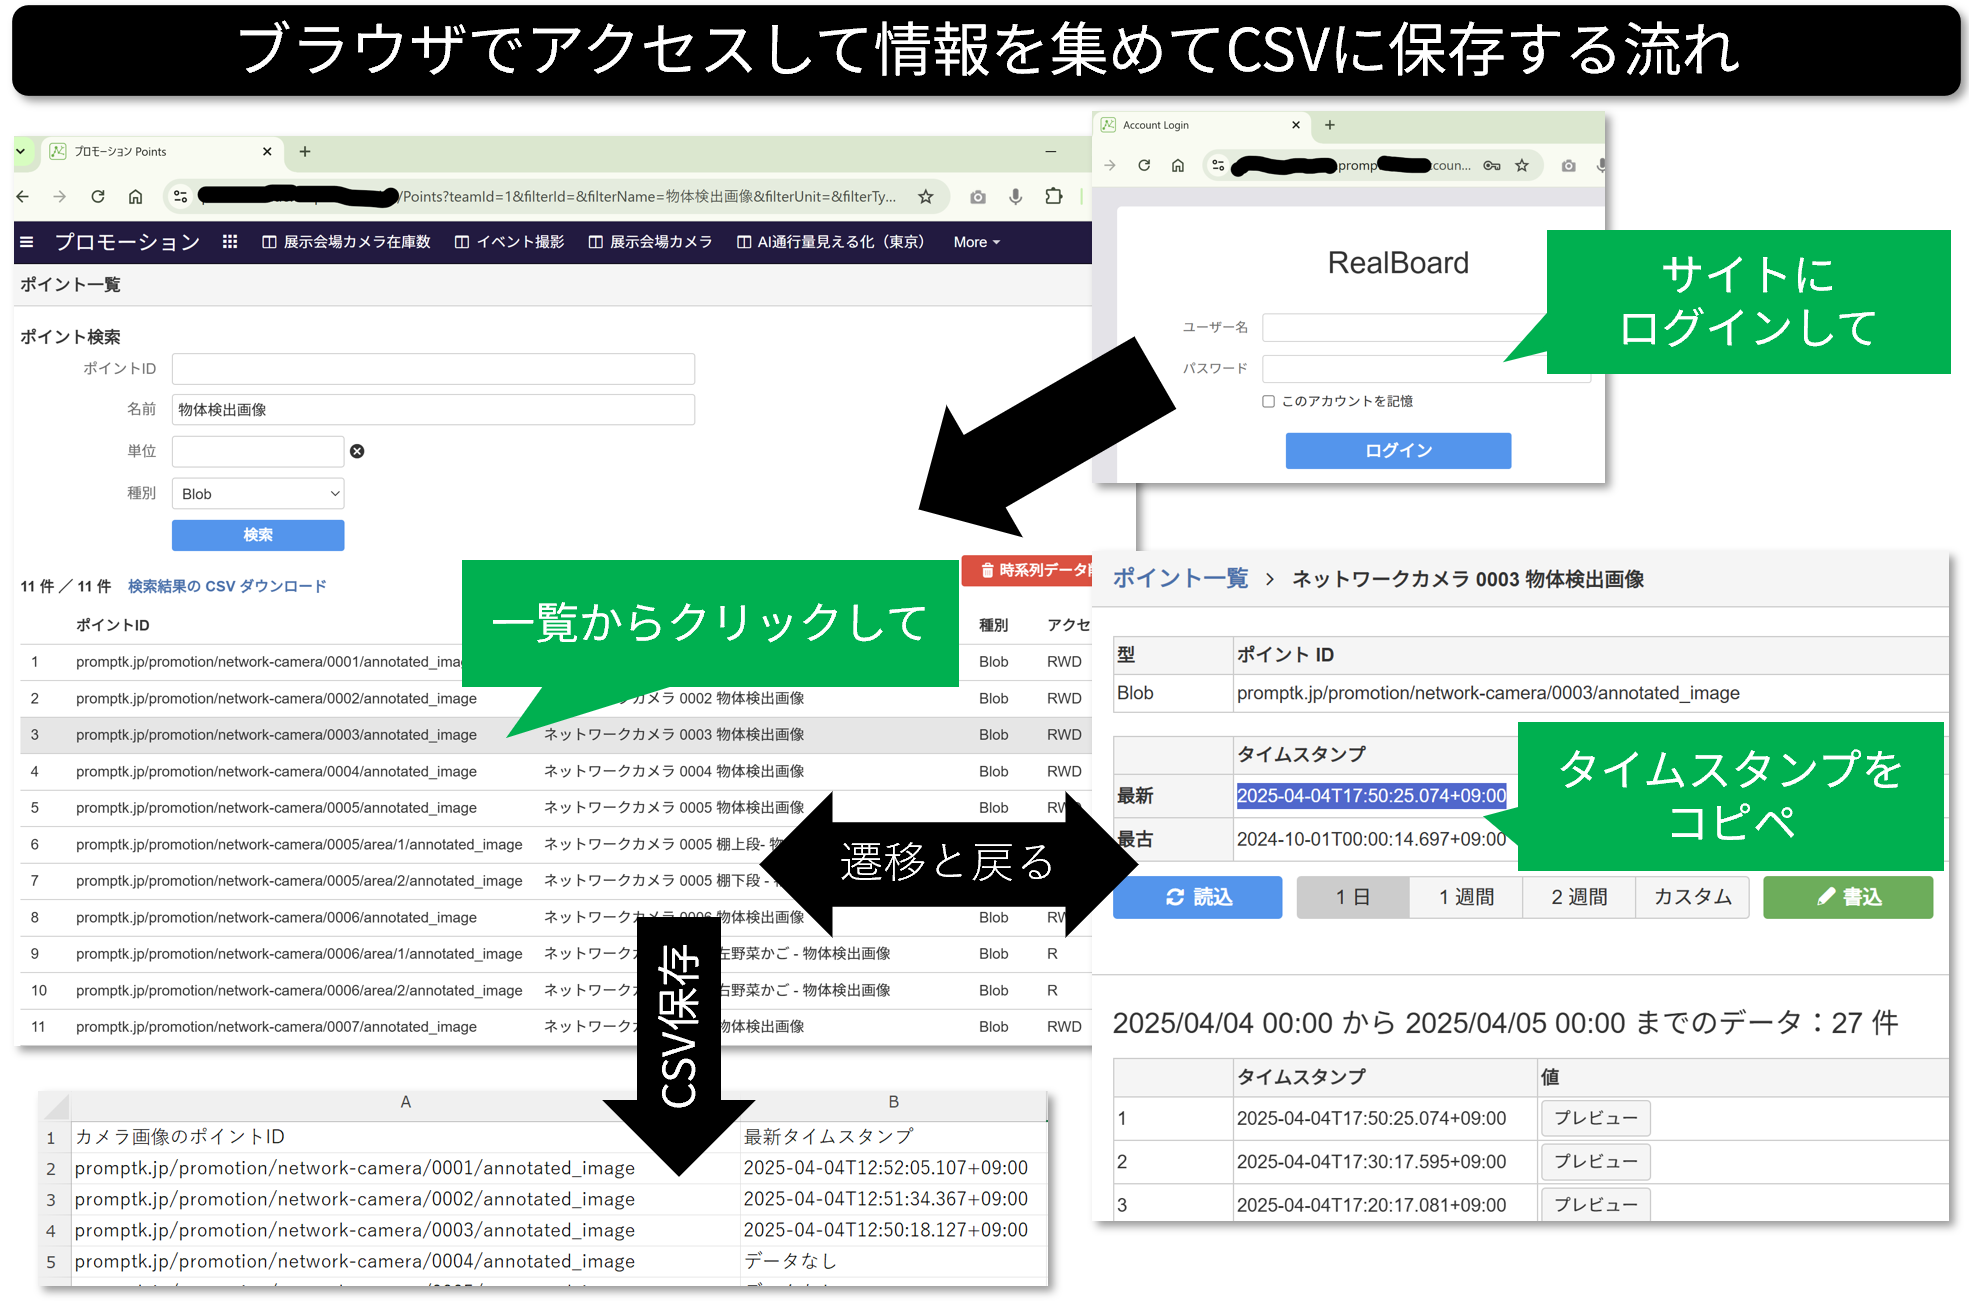
Task: Open the apps grid icon in navbar
Action: (230, 242)
